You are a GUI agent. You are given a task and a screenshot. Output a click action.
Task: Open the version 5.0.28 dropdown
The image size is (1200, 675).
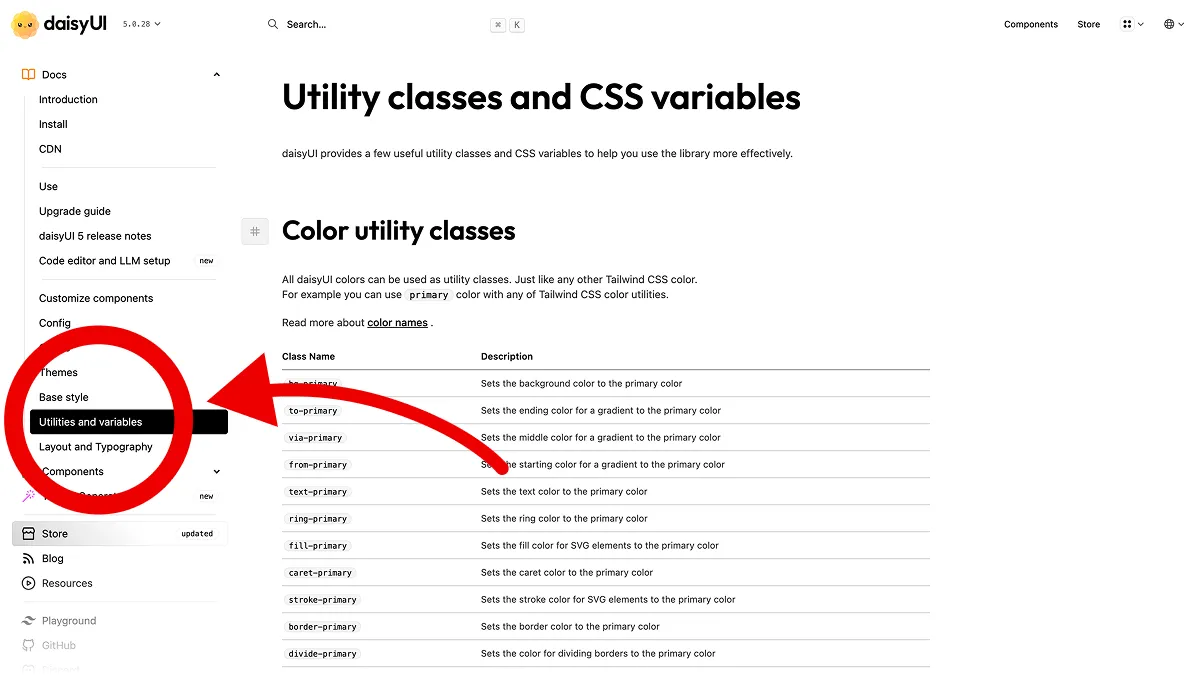pos(141,24)
